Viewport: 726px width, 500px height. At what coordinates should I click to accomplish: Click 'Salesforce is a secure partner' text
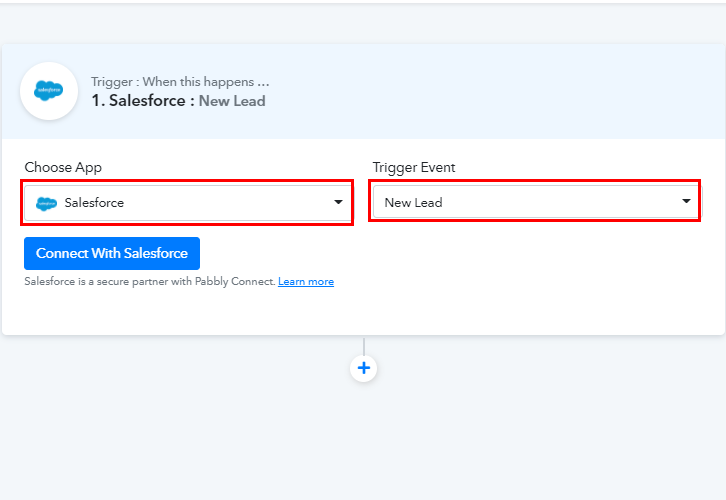pos(150,281)
